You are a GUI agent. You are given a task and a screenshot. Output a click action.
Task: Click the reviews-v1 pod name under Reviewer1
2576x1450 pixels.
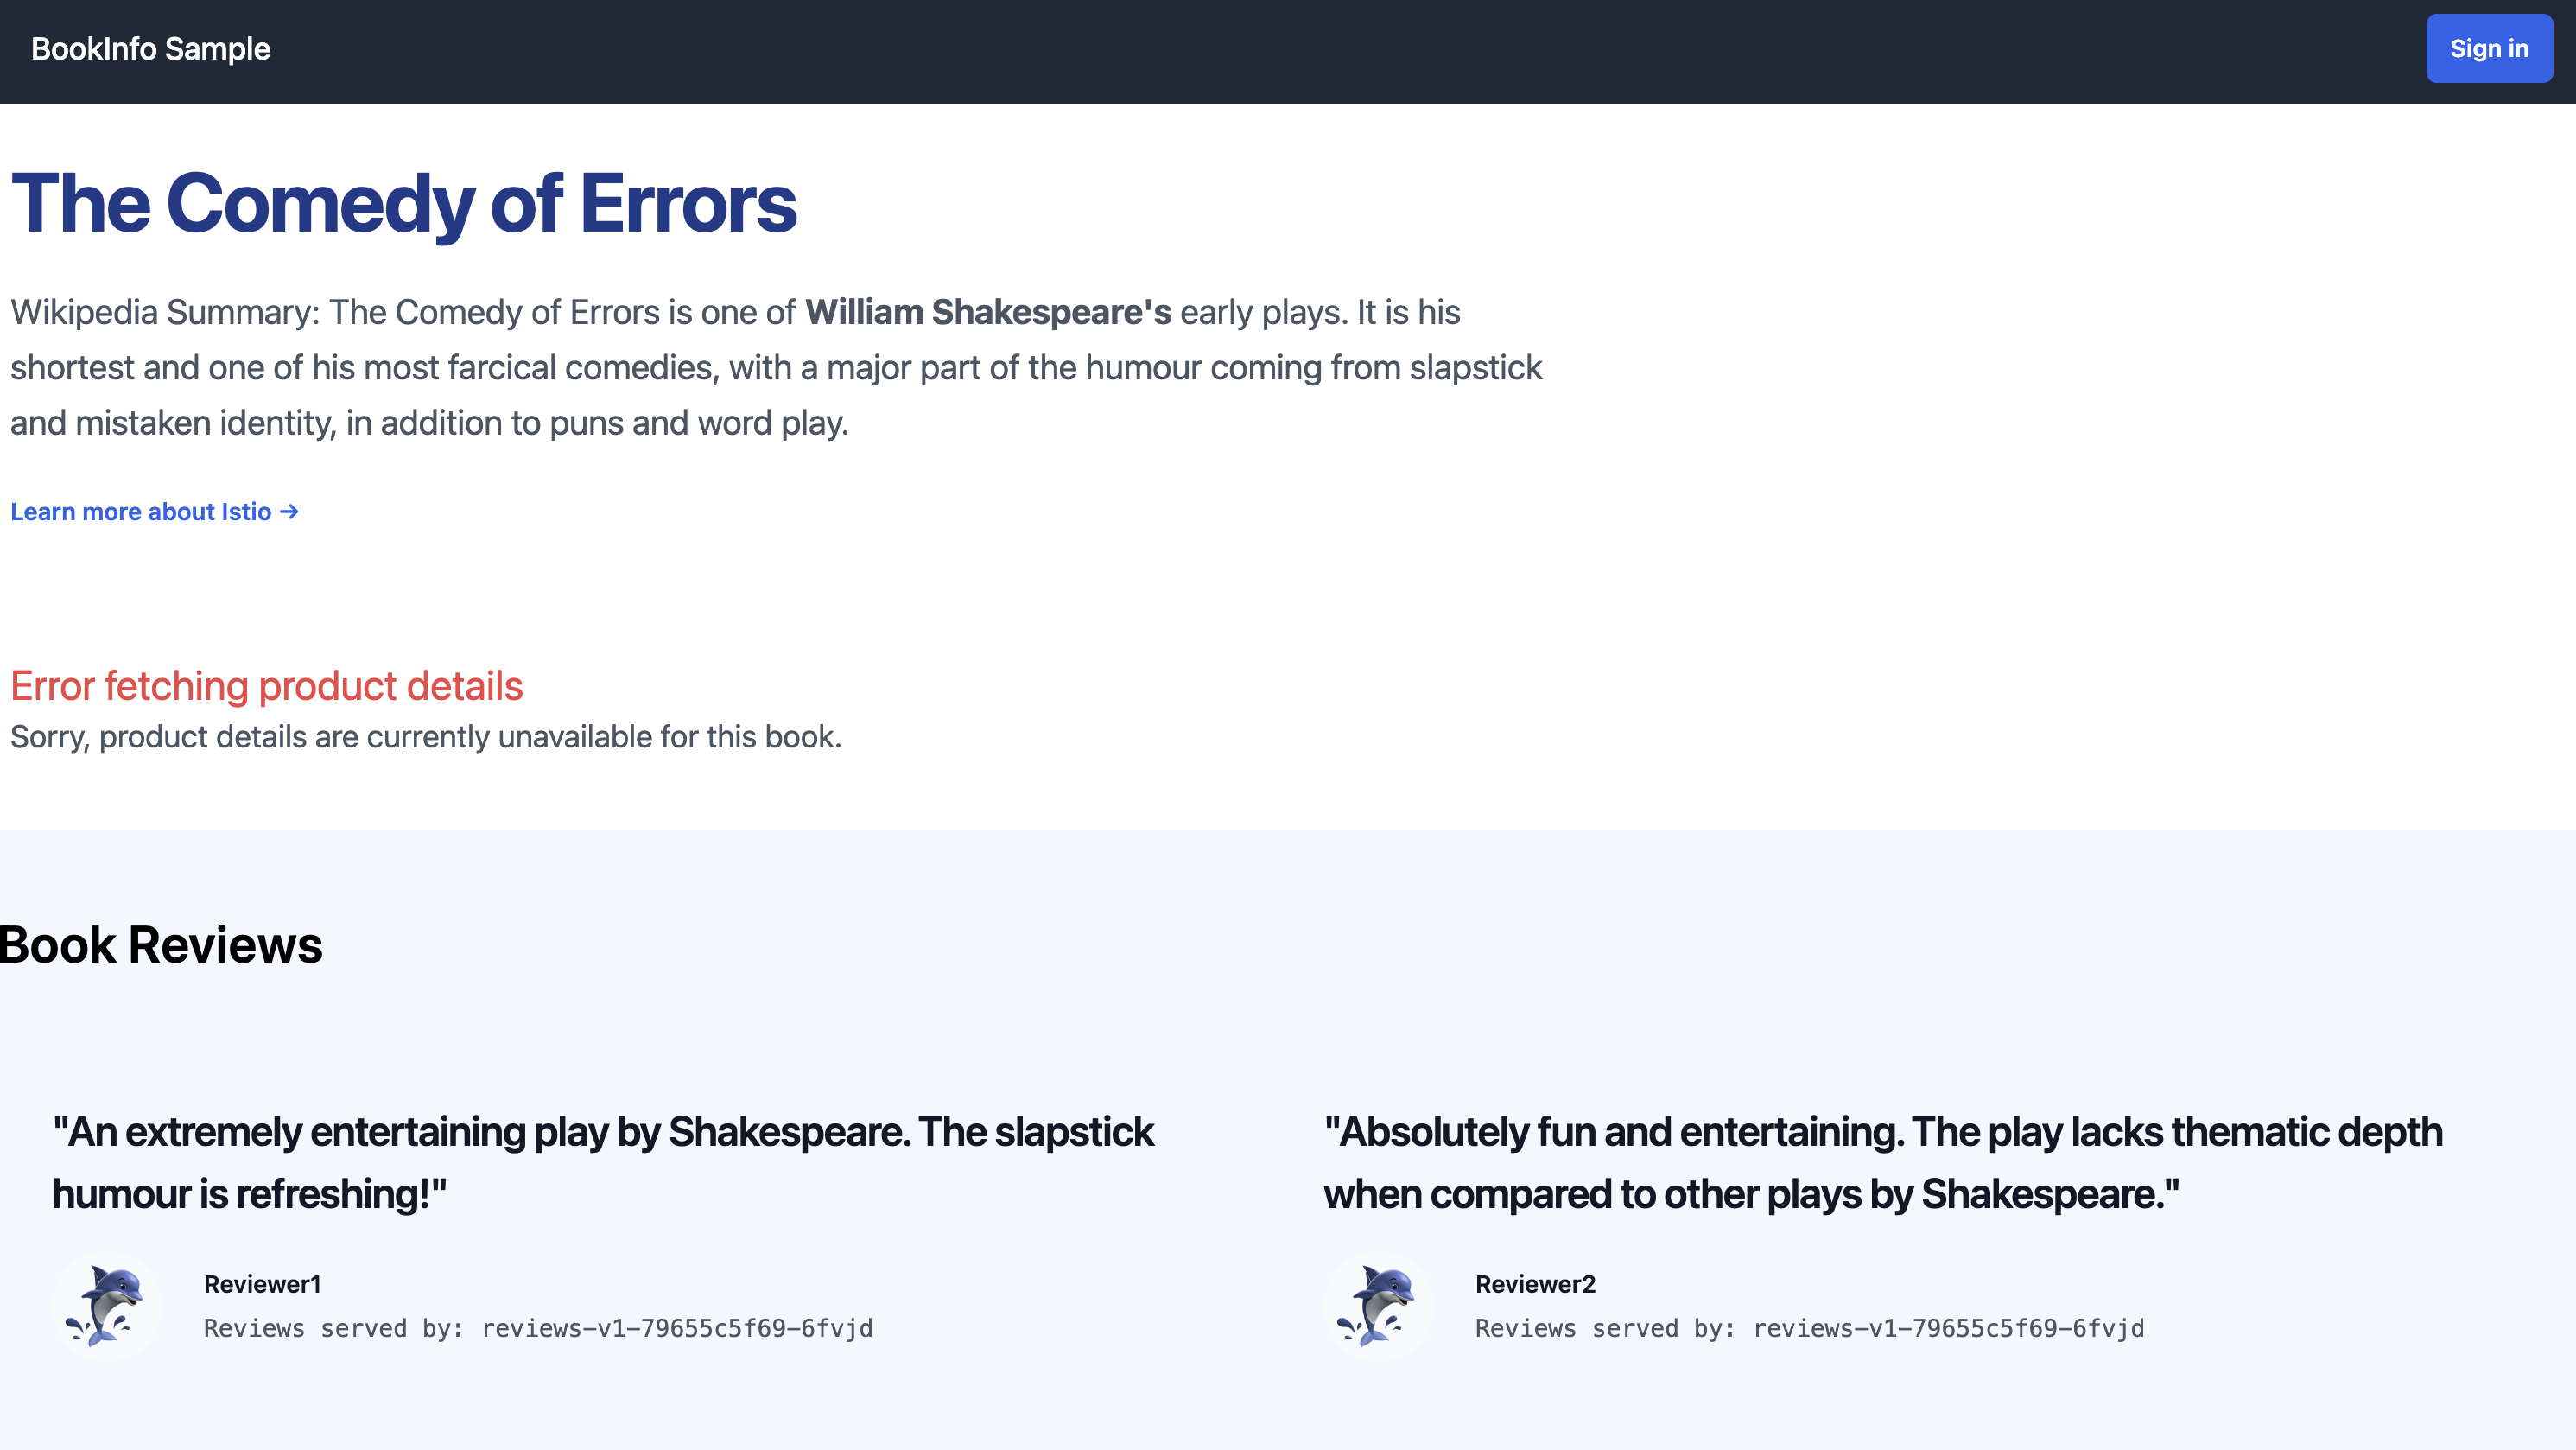pyautogui.click(x=677, y=1329)
